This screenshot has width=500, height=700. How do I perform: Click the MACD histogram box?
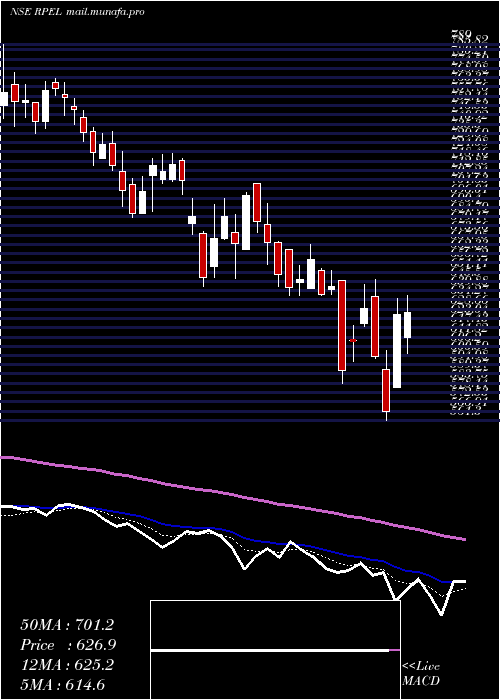(x=275, y=650)
